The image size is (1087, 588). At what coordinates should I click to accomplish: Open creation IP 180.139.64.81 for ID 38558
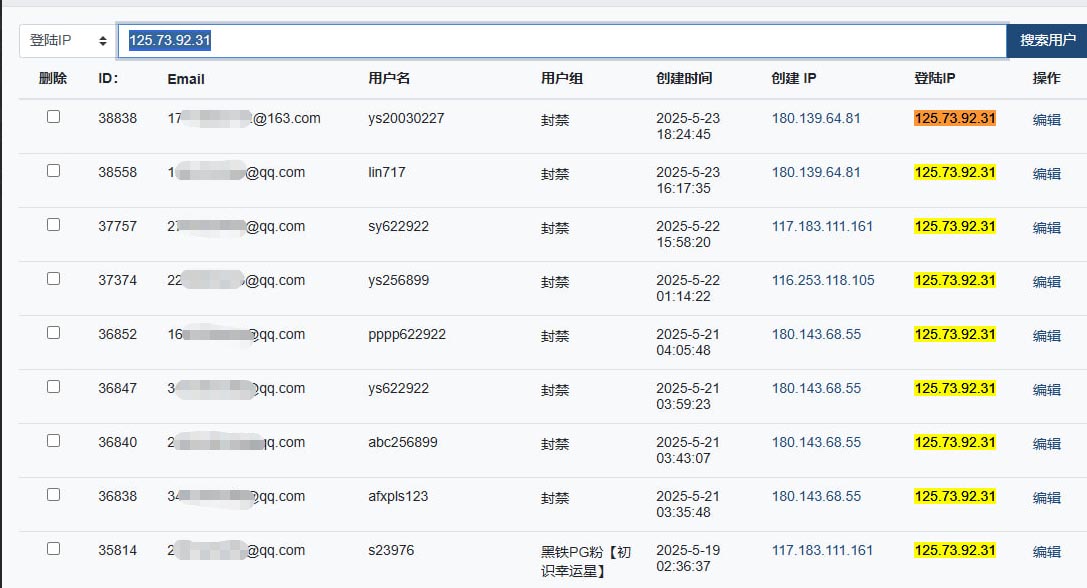coord(816,172)
